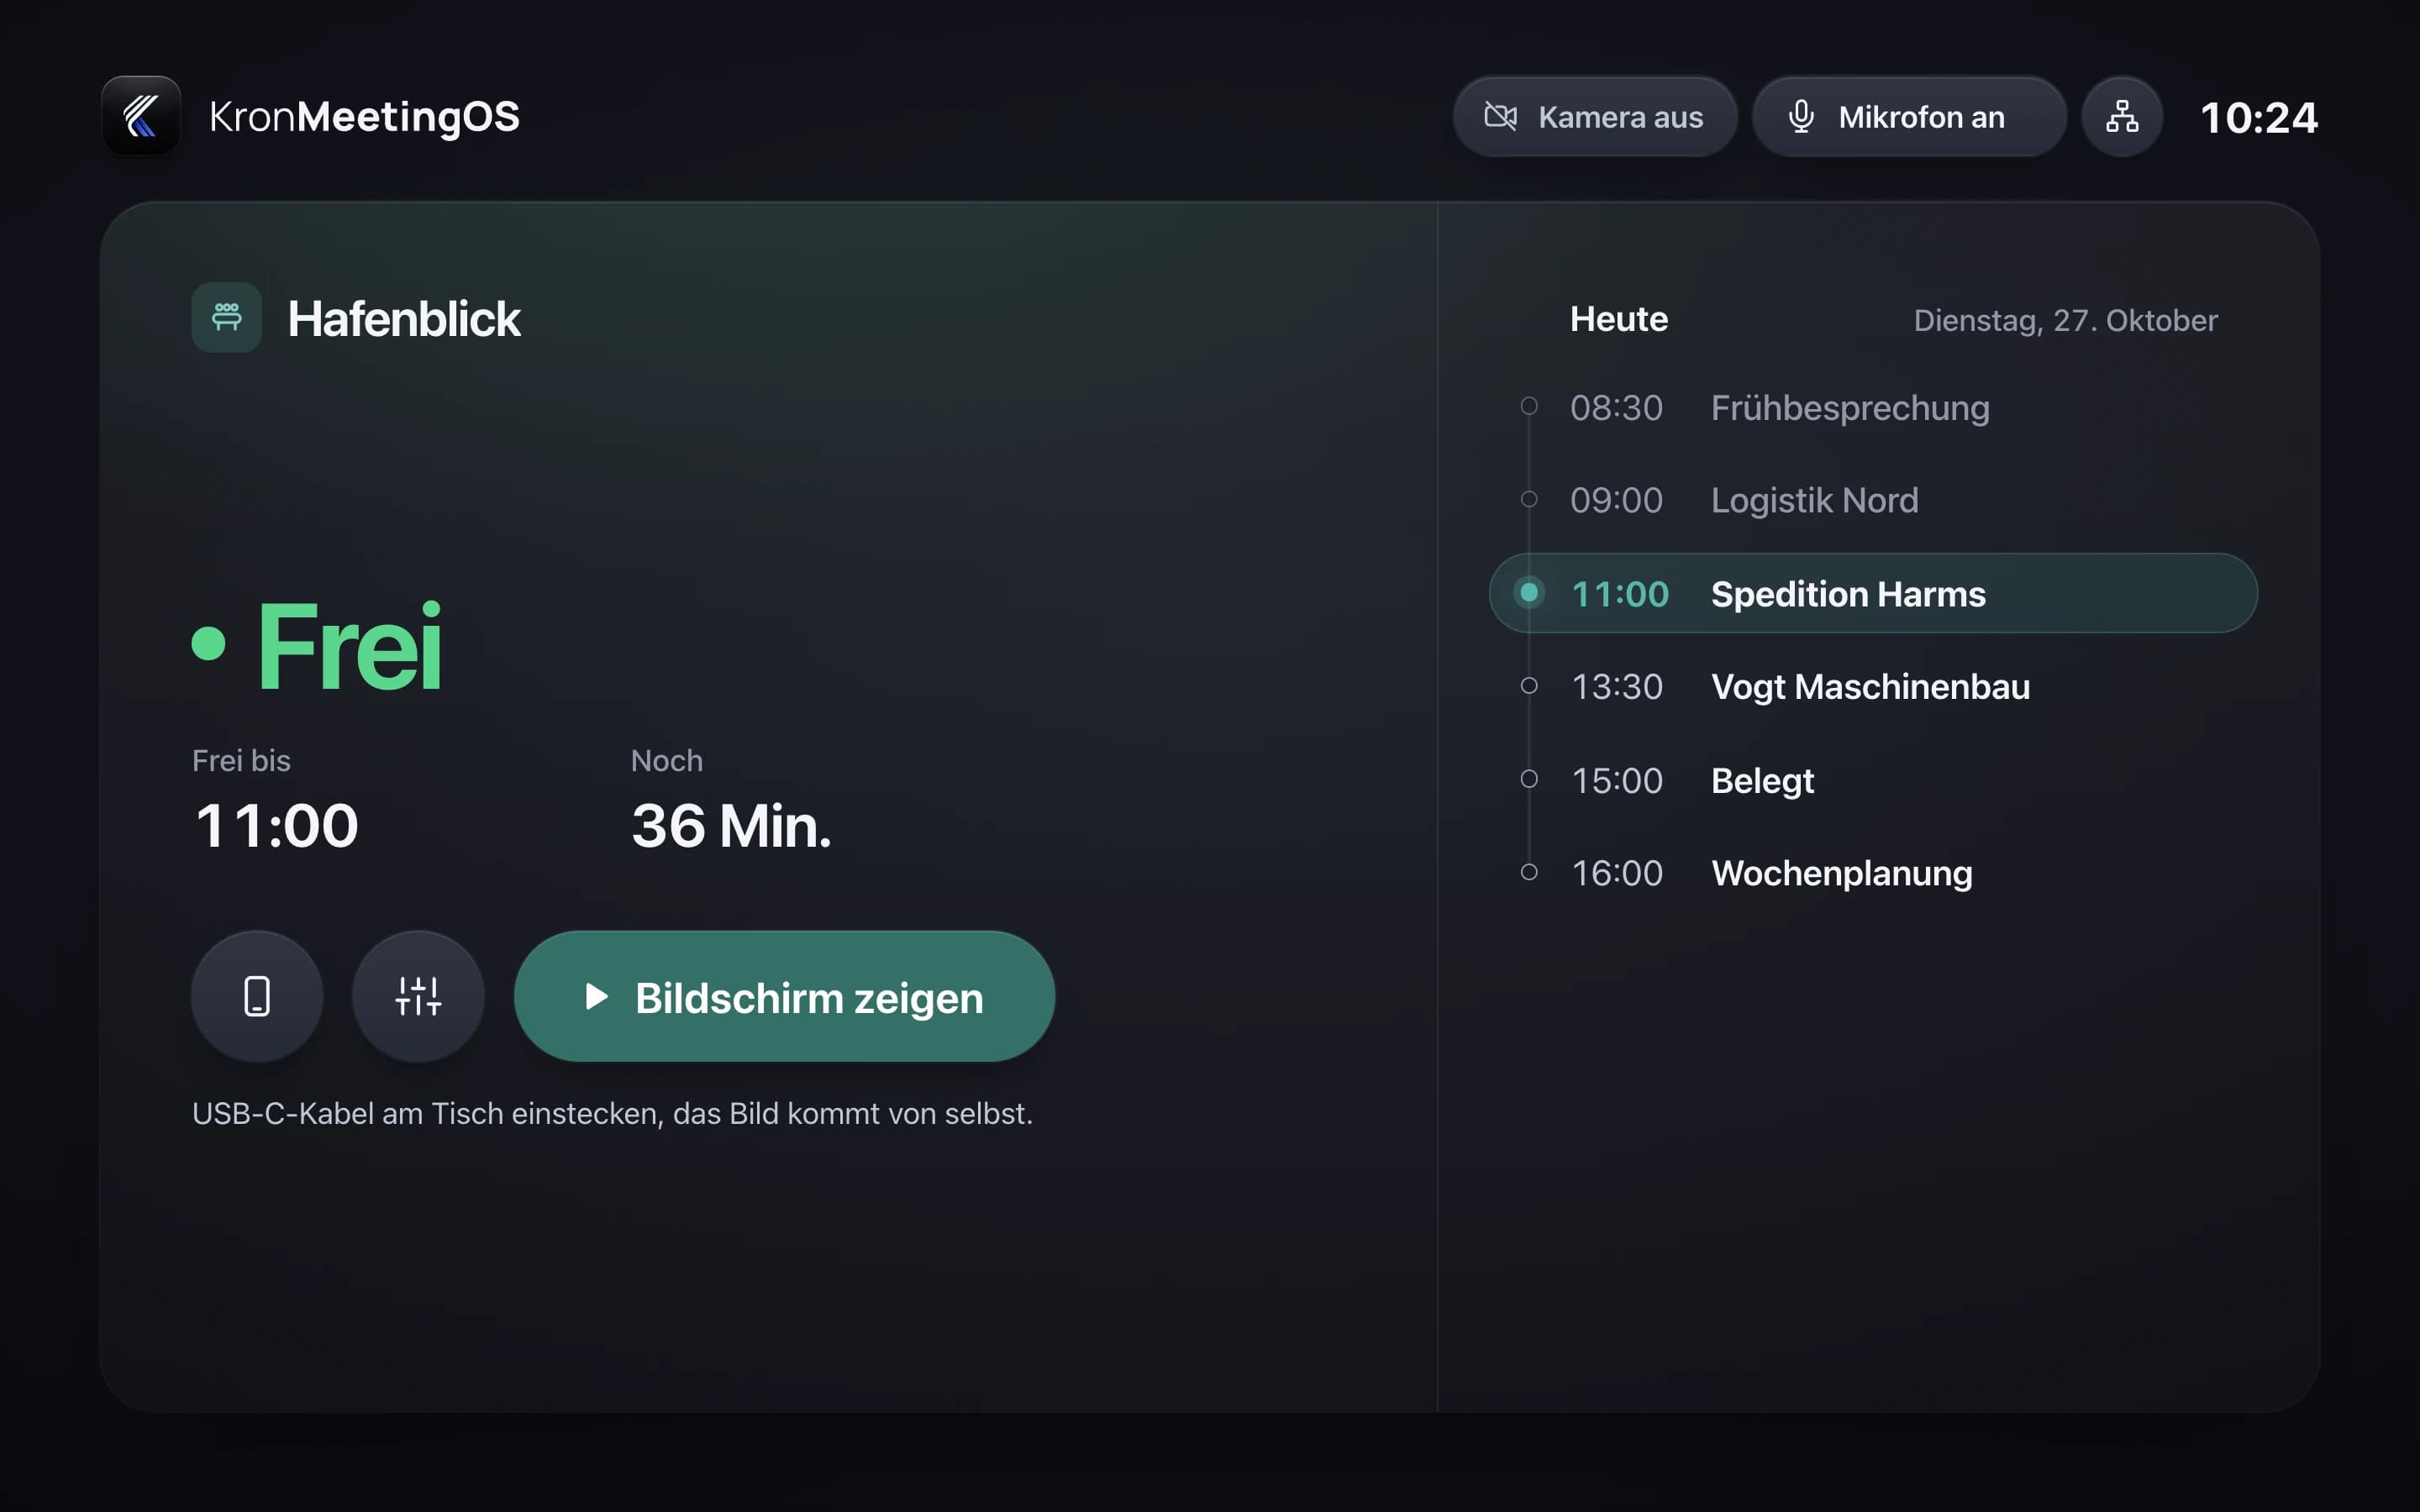The image size is (2420, 1512).
Task: Click the Hafenblick room name
Action: pos(404,319)
